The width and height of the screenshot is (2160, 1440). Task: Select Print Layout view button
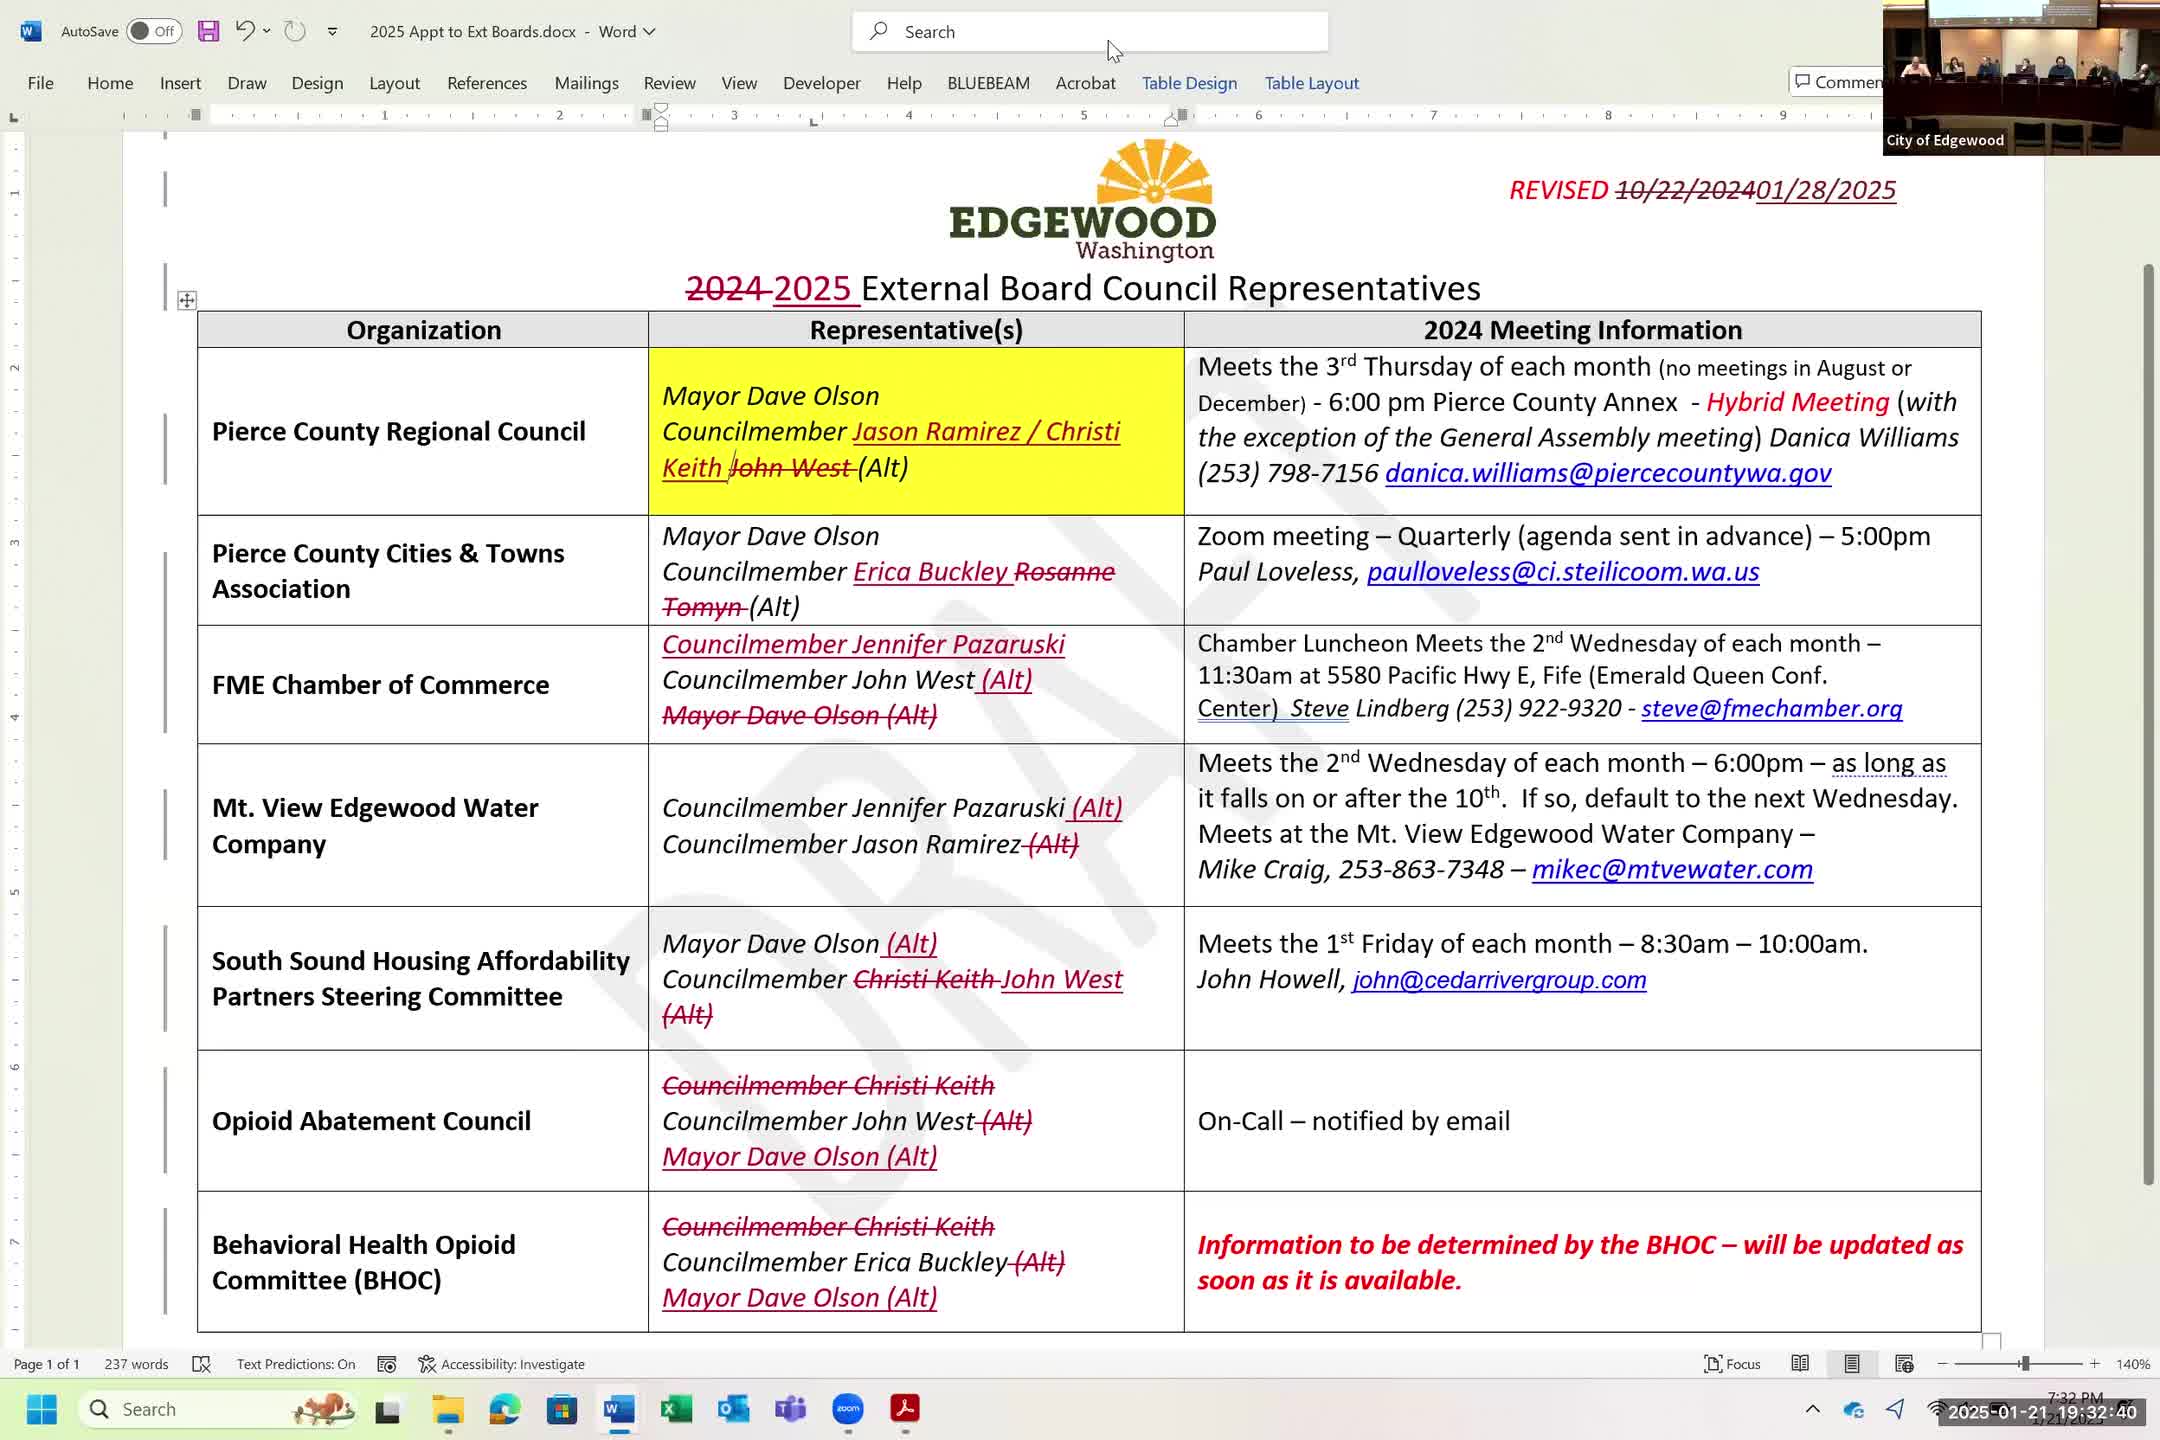1852,1364
